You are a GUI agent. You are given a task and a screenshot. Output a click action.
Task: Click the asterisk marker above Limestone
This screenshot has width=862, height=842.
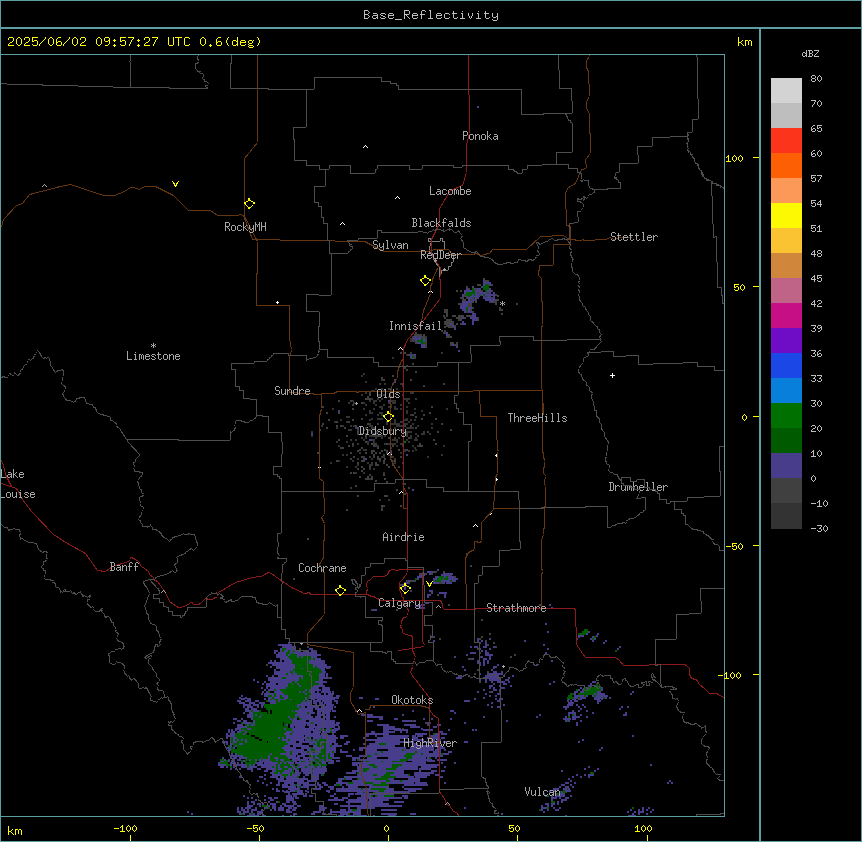[153, 346]
